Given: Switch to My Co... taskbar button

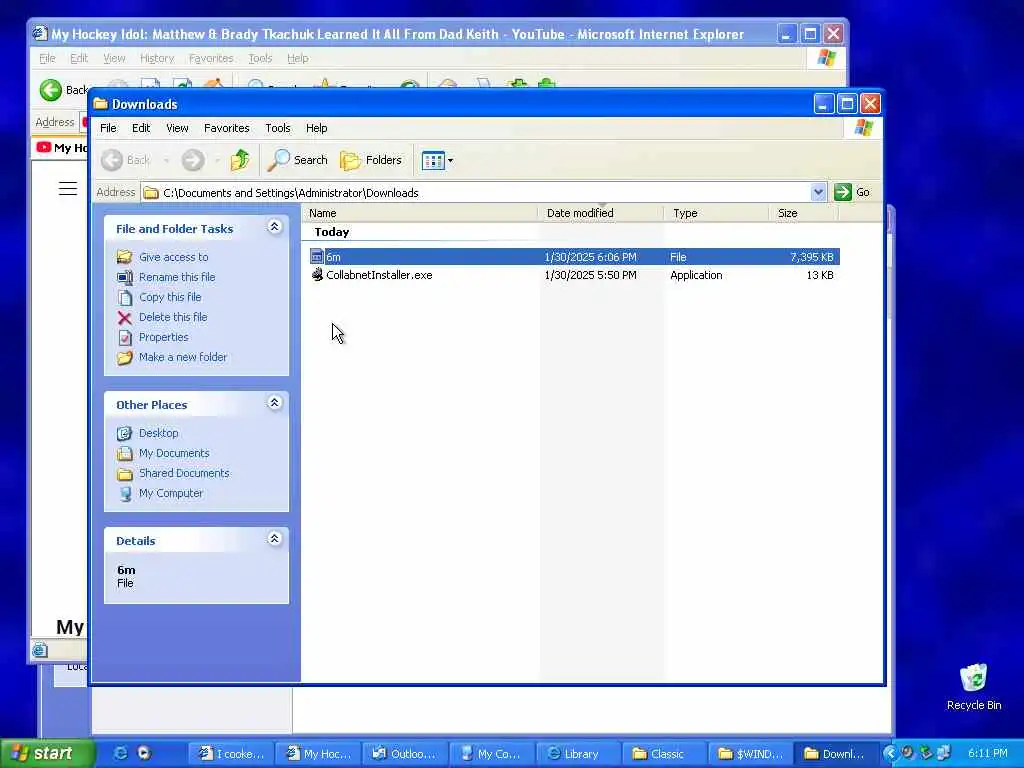Looking at the screenshot, I should pyautogui.click(x=492, y=754).
